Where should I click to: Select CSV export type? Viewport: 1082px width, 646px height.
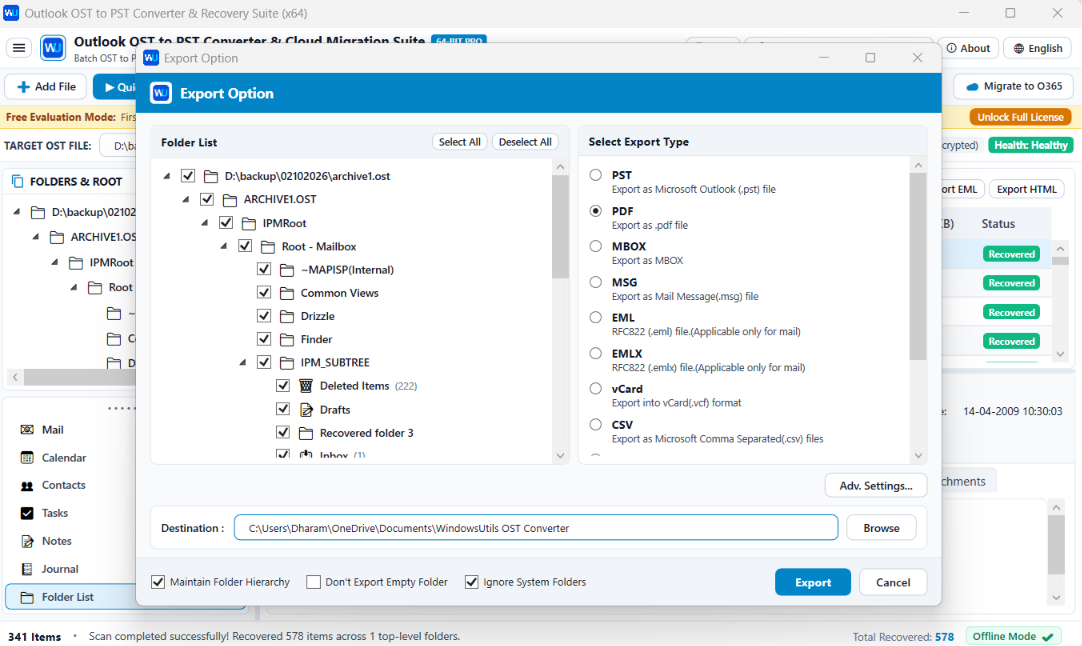pyautogui.click(x=596, y=424)
